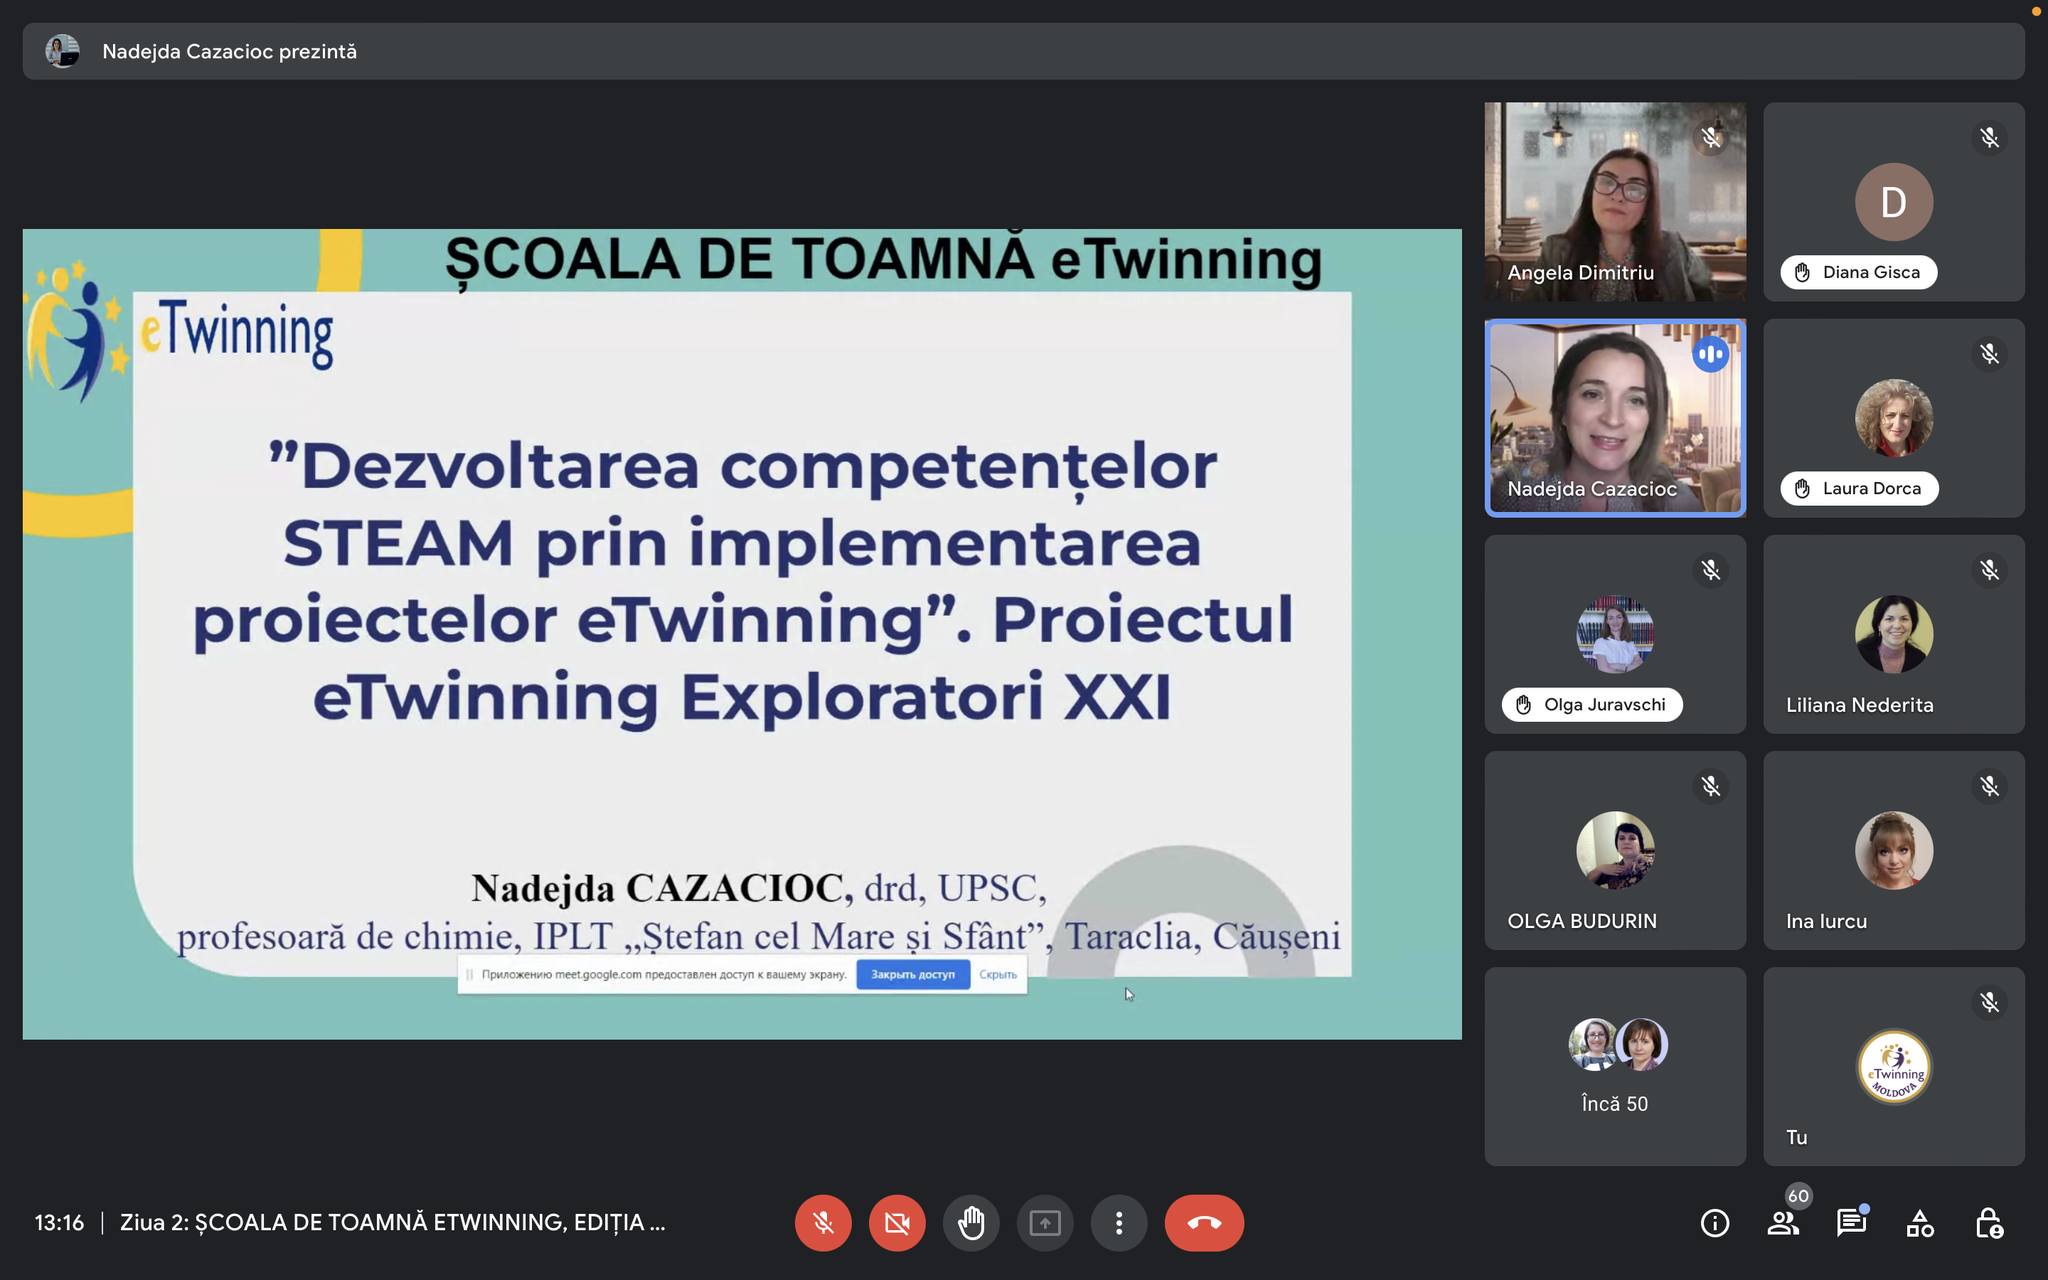The height and width of the screenshot is (1280, 2048).
Task: Toggle the camera off button
Action: [897, 1223]
